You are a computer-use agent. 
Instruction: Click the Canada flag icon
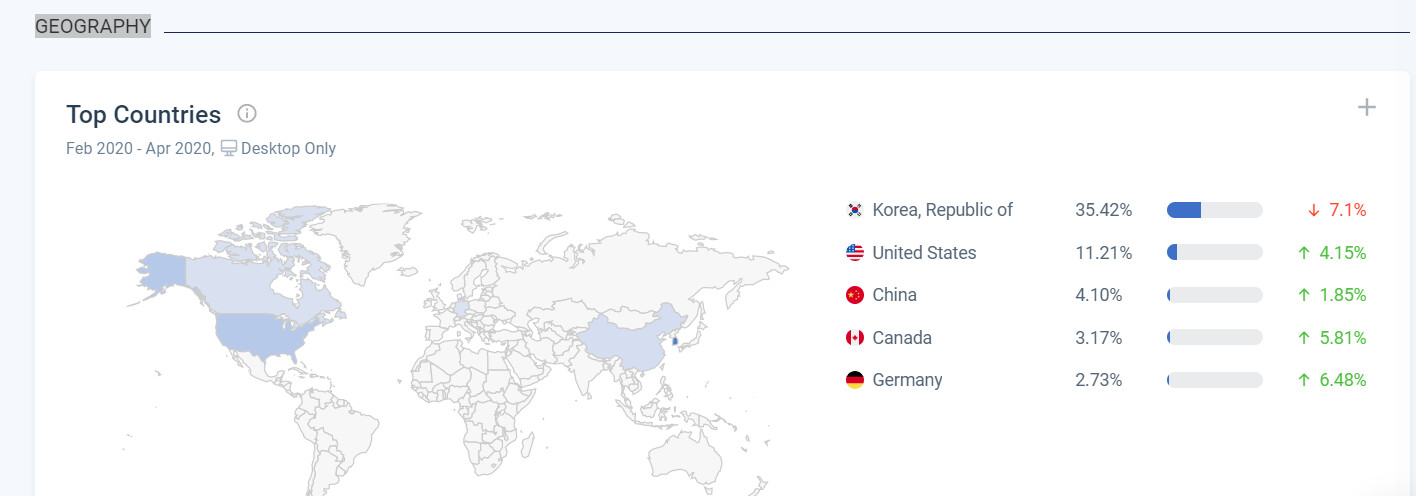(855, 338)
